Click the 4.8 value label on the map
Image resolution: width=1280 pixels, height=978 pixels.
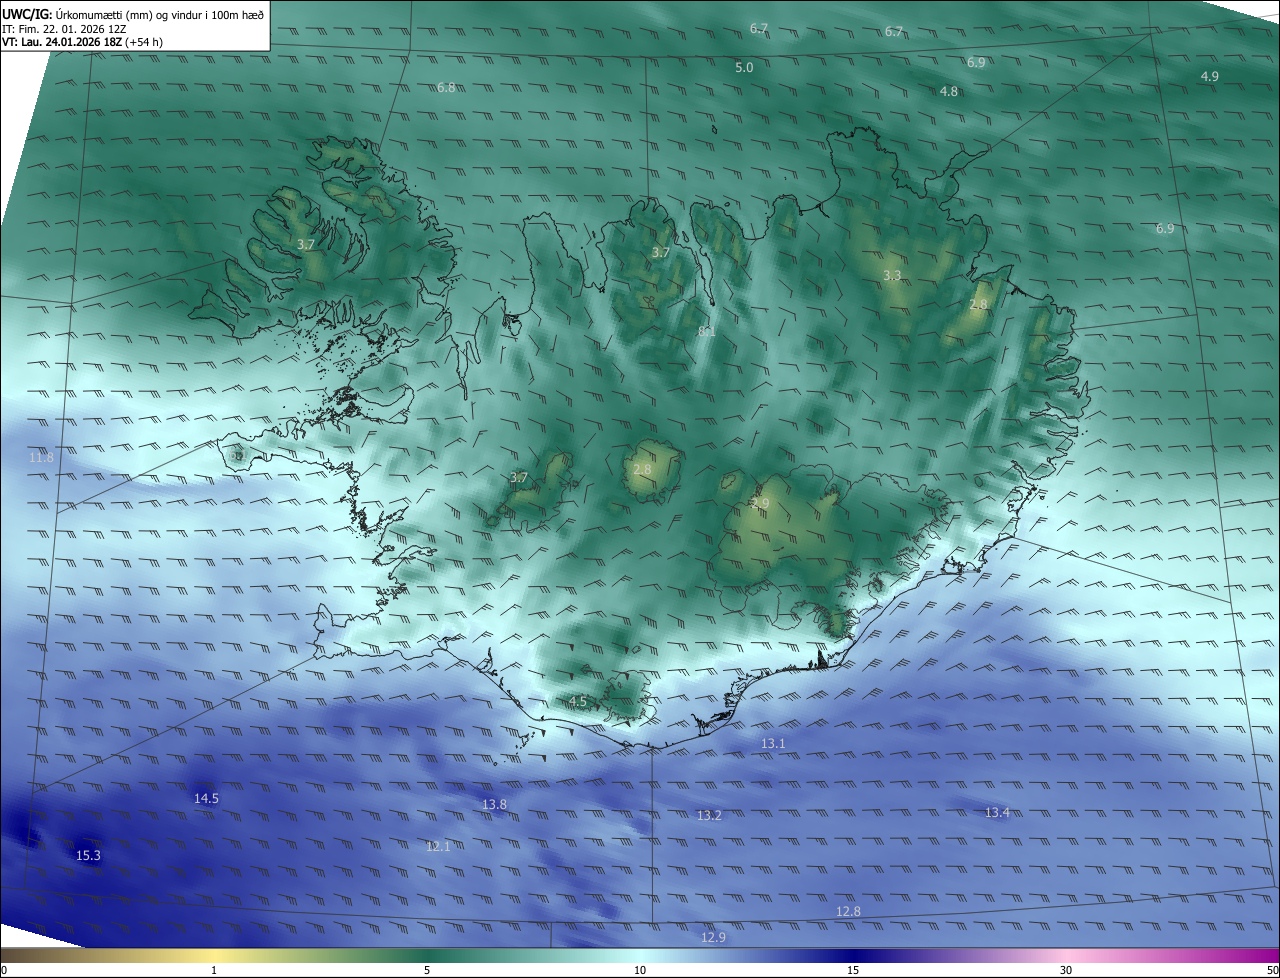tap(949, 92)
